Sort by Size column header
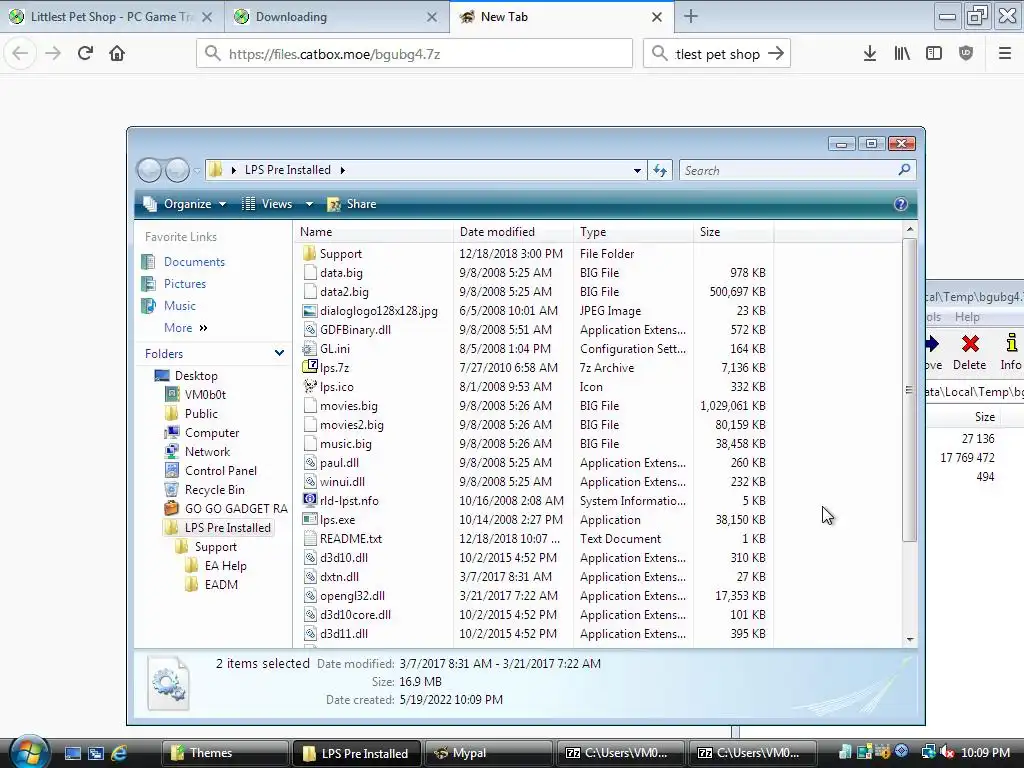The height and width of the screenshot is (768, 1024). pyautogui.click(x=733, y=232)
